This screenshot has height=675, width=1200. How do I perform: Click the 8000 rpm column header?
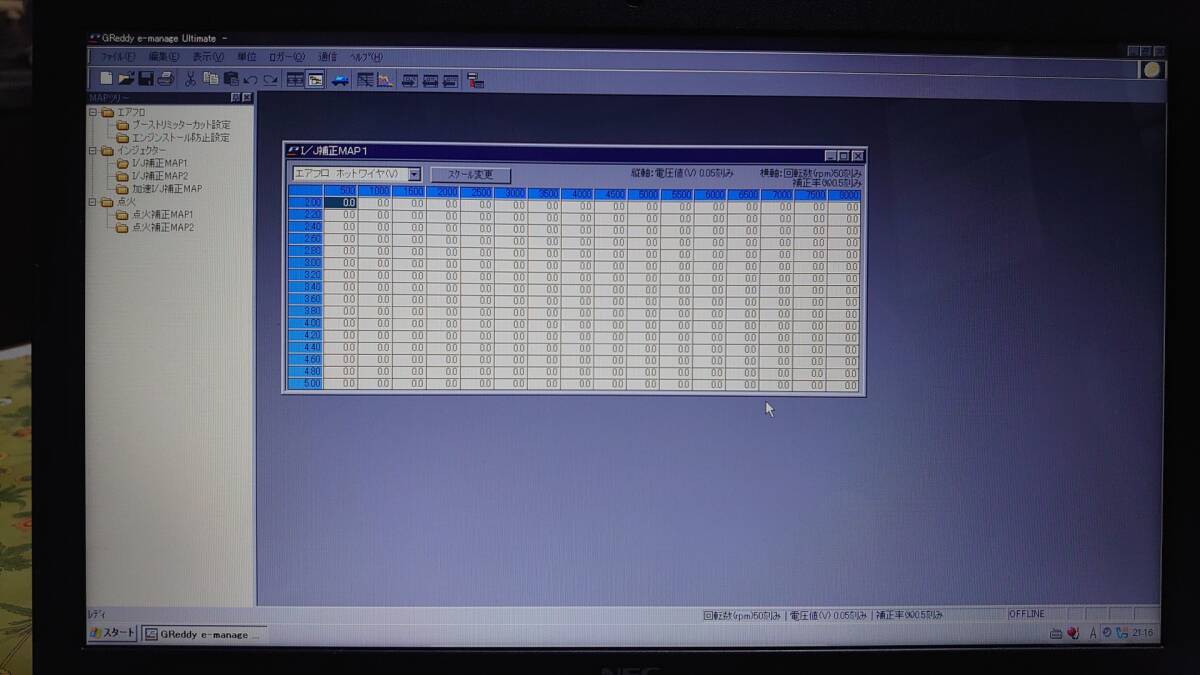[844, 194]
